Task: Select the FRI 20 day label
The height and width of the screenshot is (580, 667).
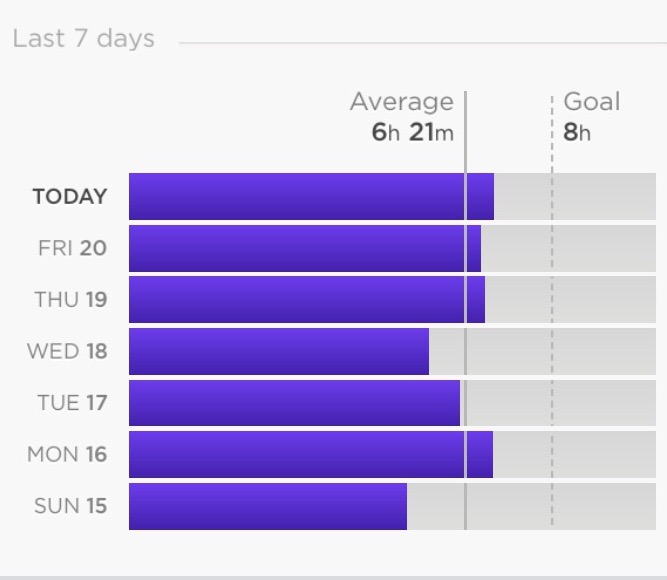Action: pos(72,248)
